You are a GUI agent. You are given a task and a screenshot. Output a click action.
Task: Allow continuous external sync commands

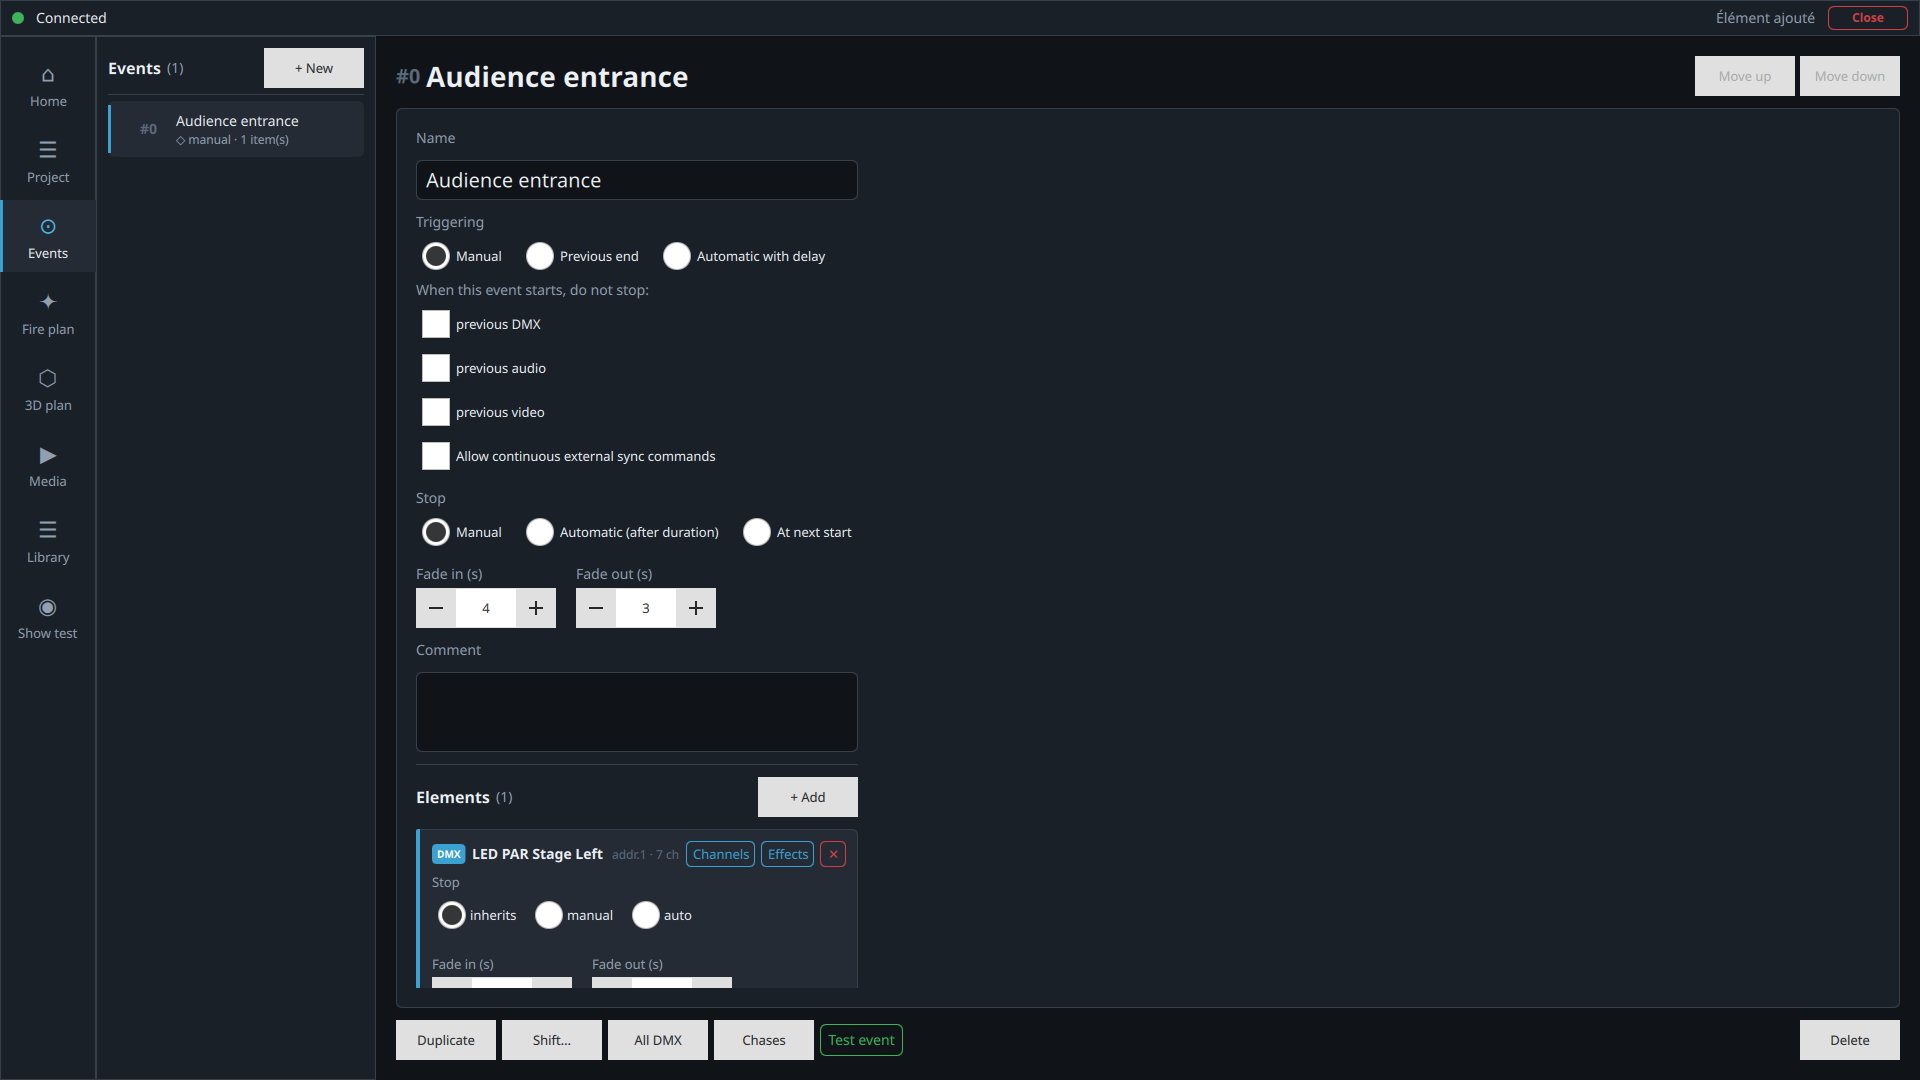point(436,456)
